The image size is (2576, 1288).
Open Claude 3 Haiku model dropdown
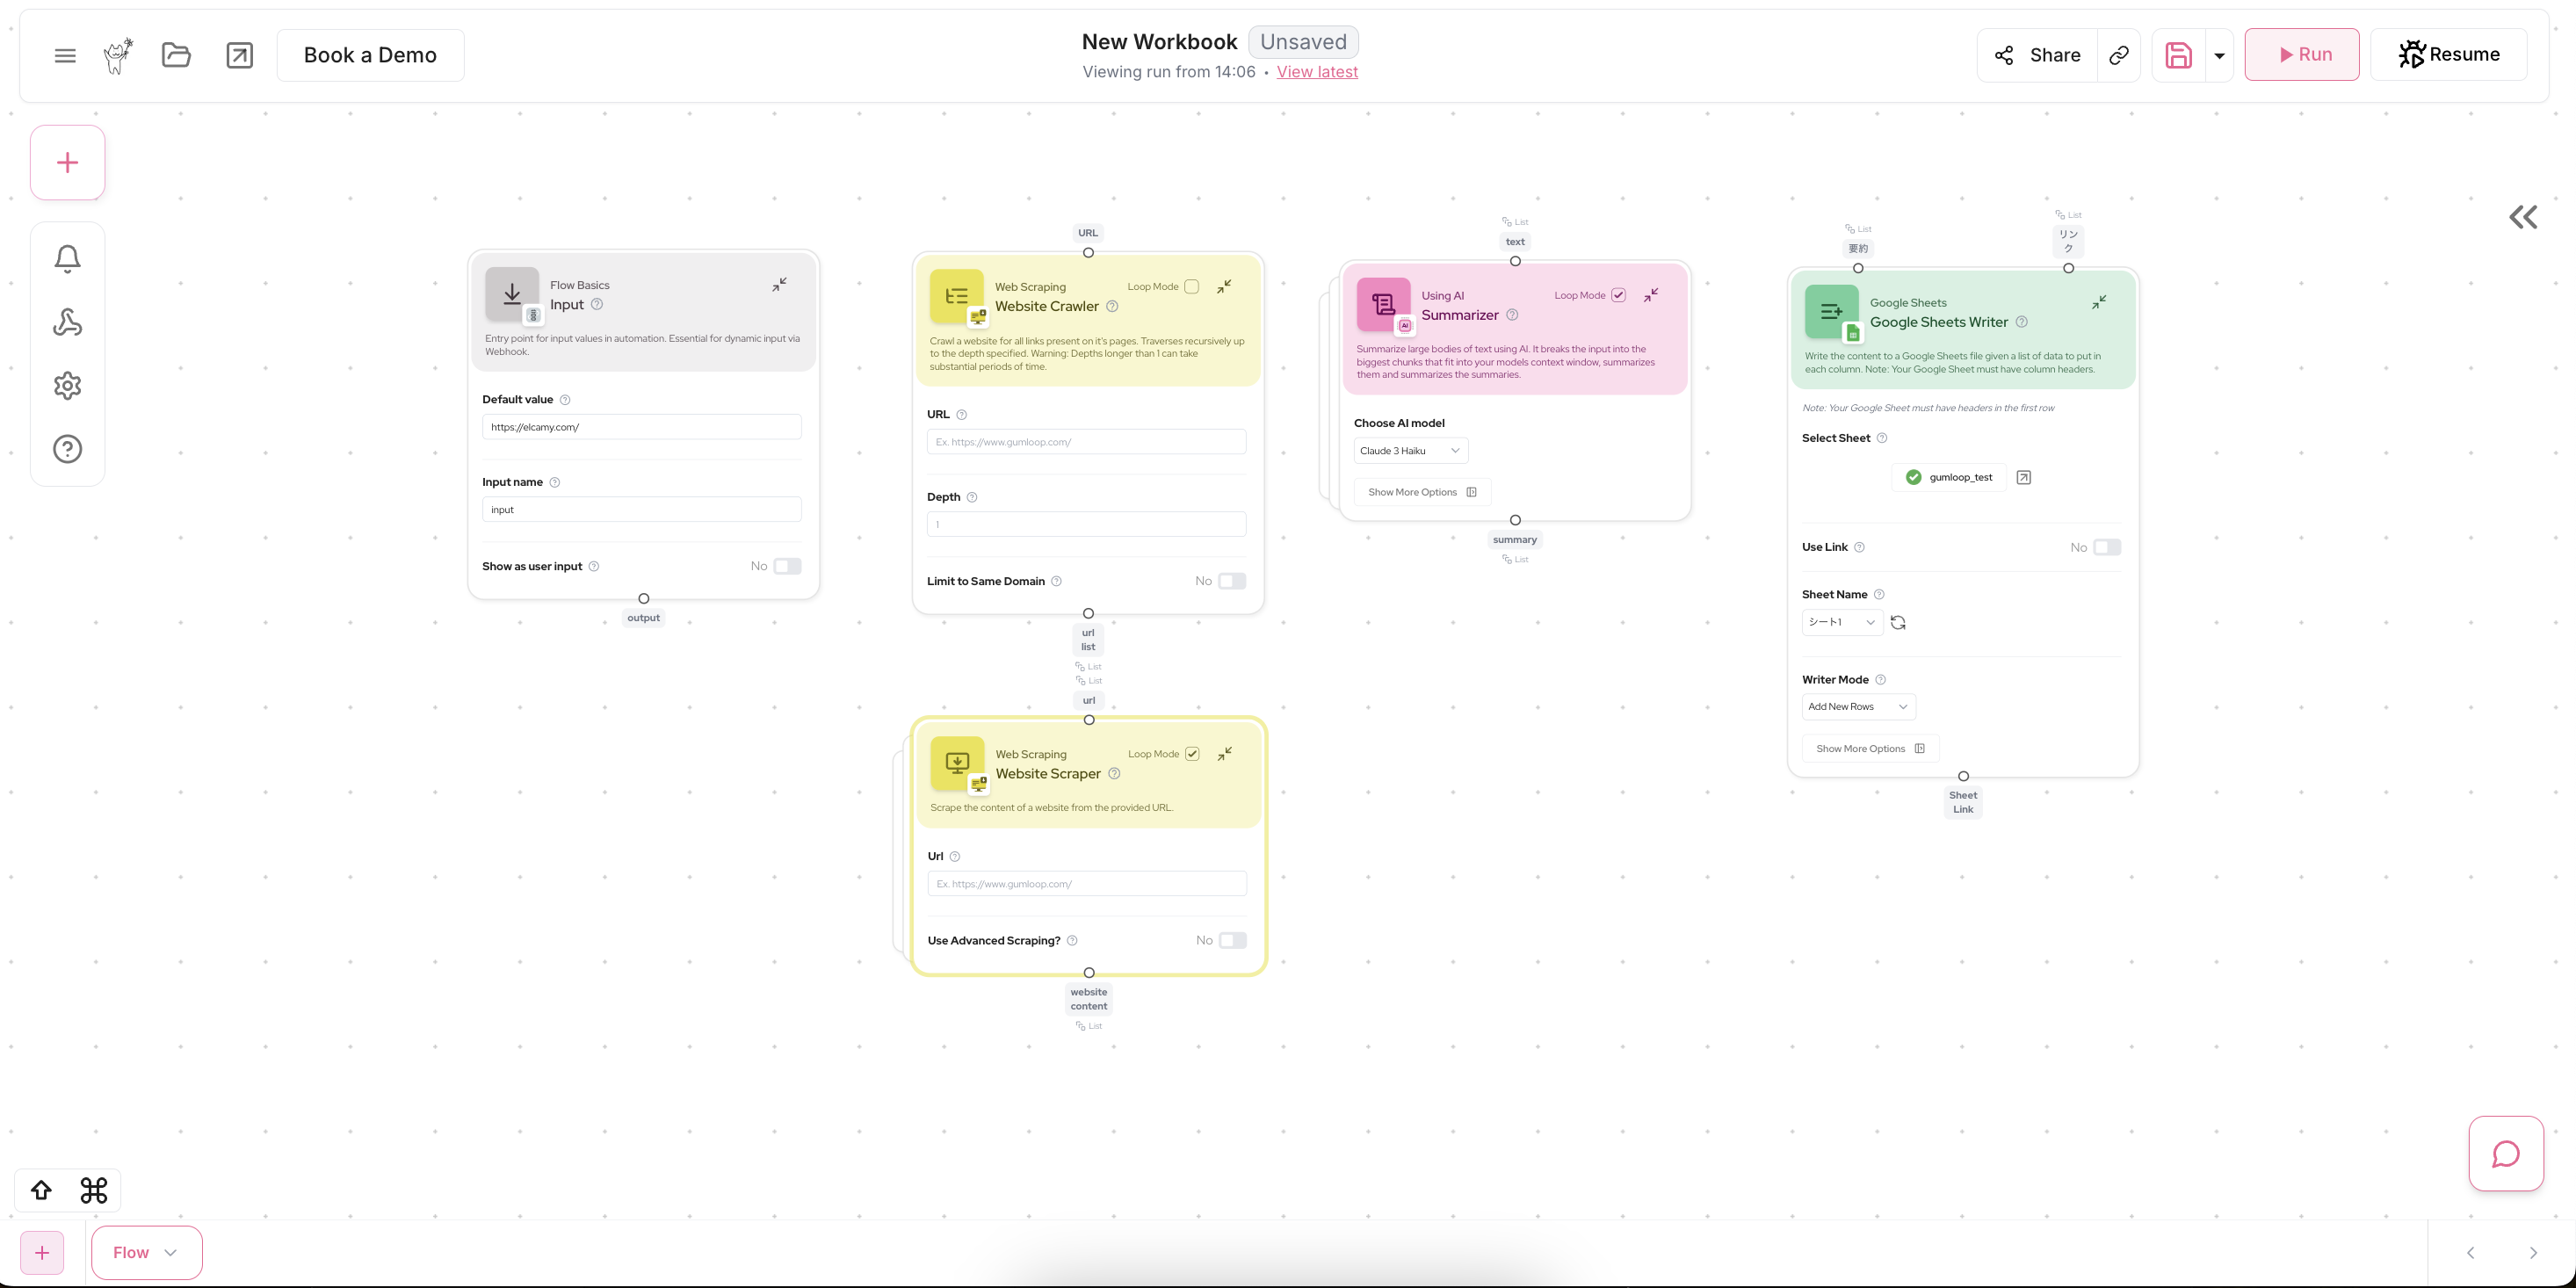[1410, 451]
